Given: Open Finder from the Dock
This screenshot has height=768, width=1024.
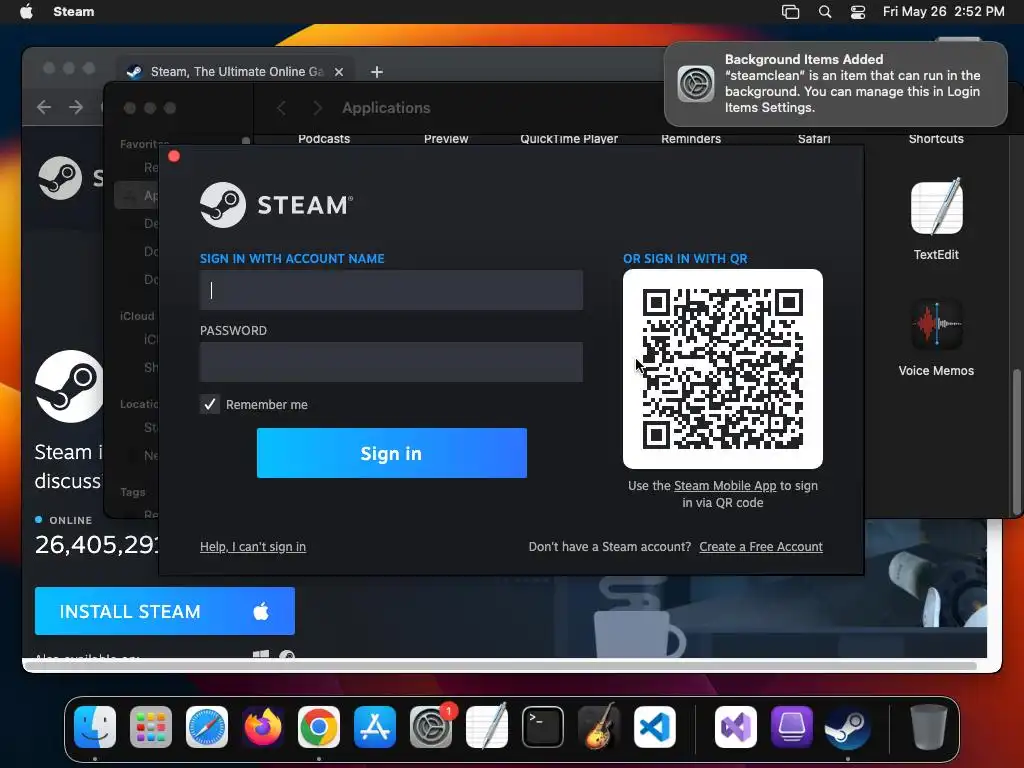Looking at the screenshot, I should [x=95, y=727].
